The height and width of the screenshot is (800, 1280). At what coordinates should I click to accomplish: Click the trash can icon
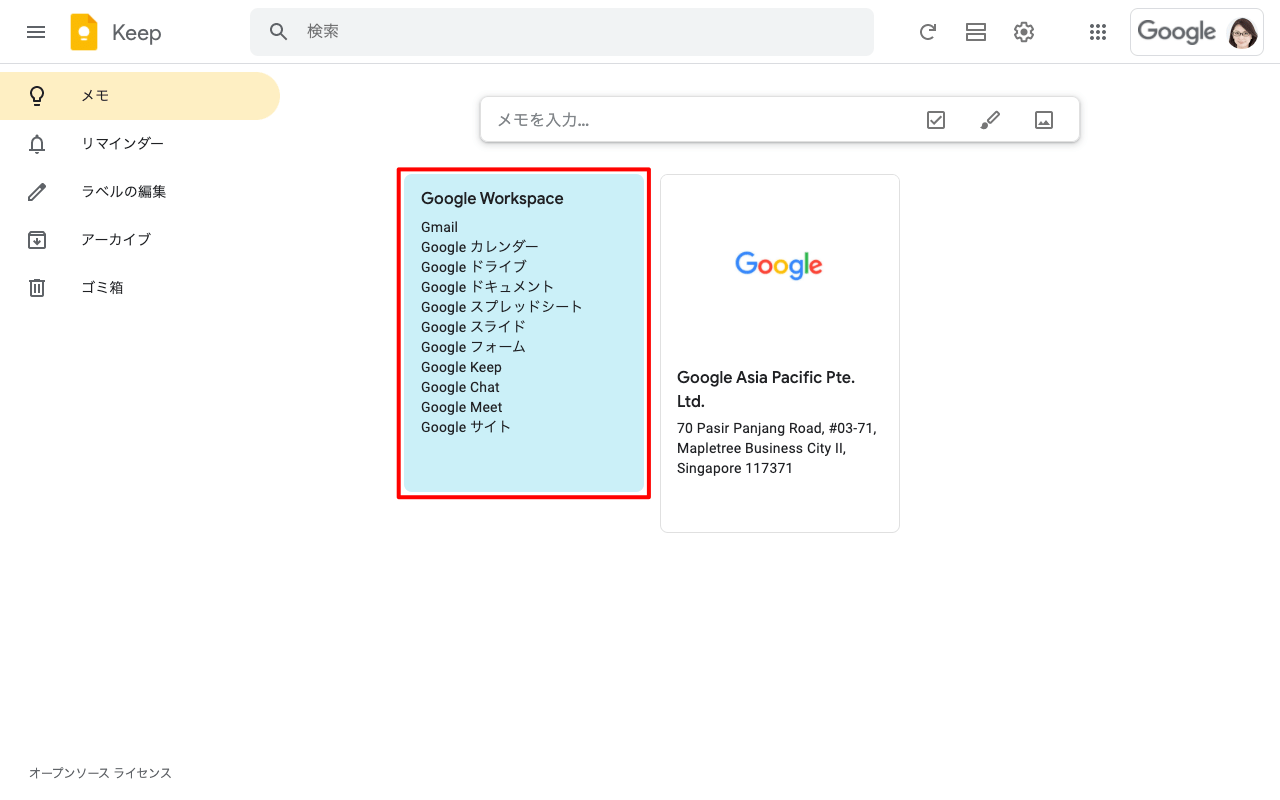pos(37,288)
